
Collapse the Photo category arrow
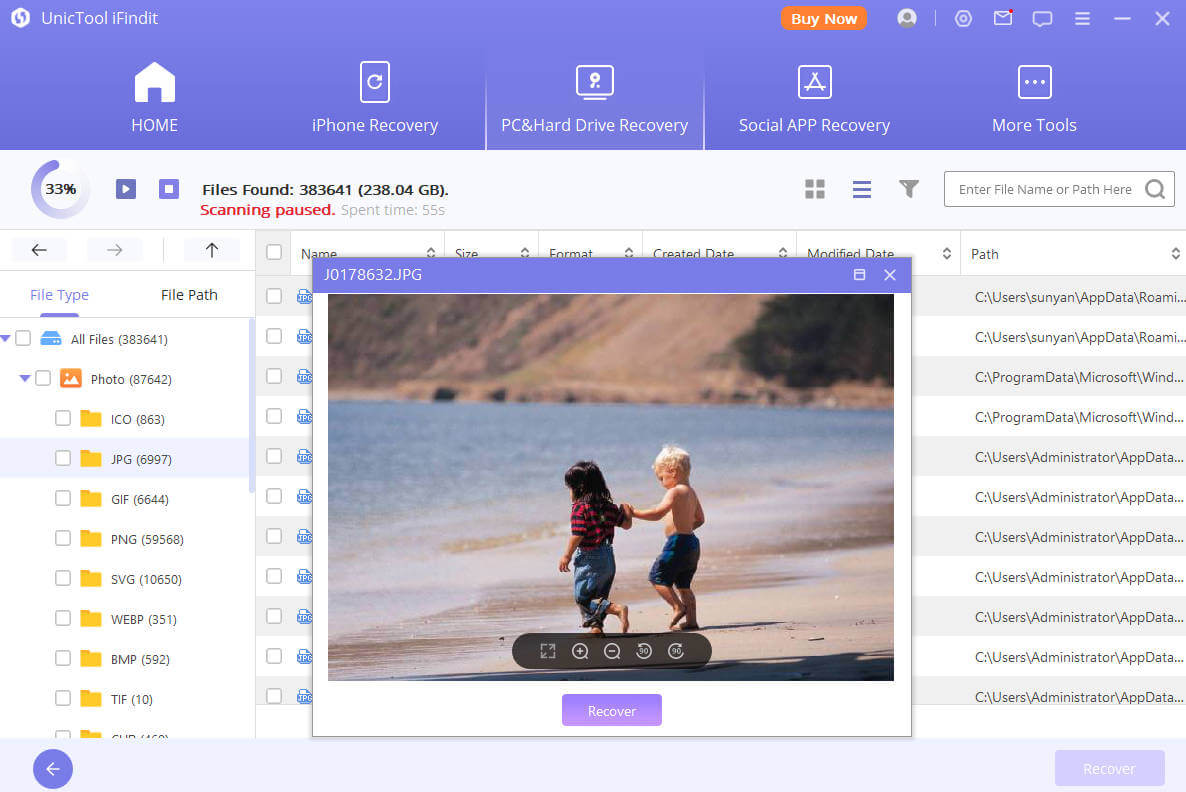tap(25, 379)
